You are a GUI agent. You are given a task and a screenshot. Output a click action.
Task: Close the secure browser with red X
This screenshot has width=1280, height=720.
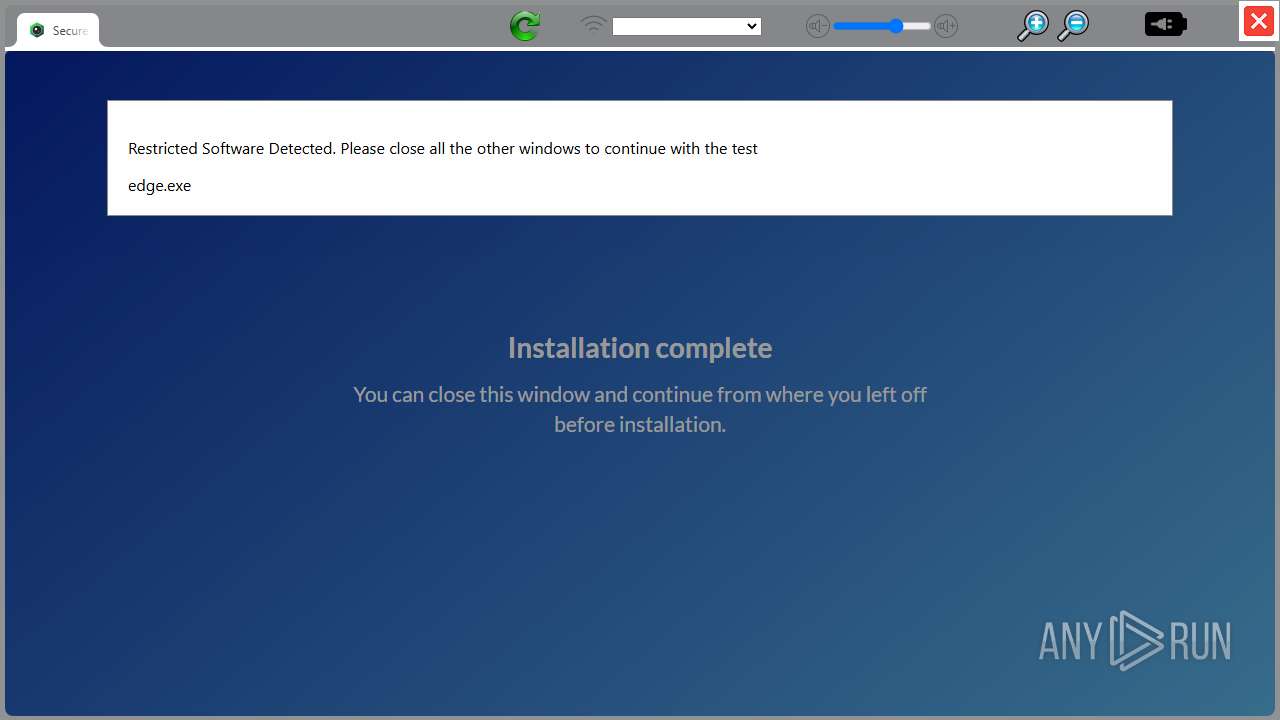[1259, 21]
